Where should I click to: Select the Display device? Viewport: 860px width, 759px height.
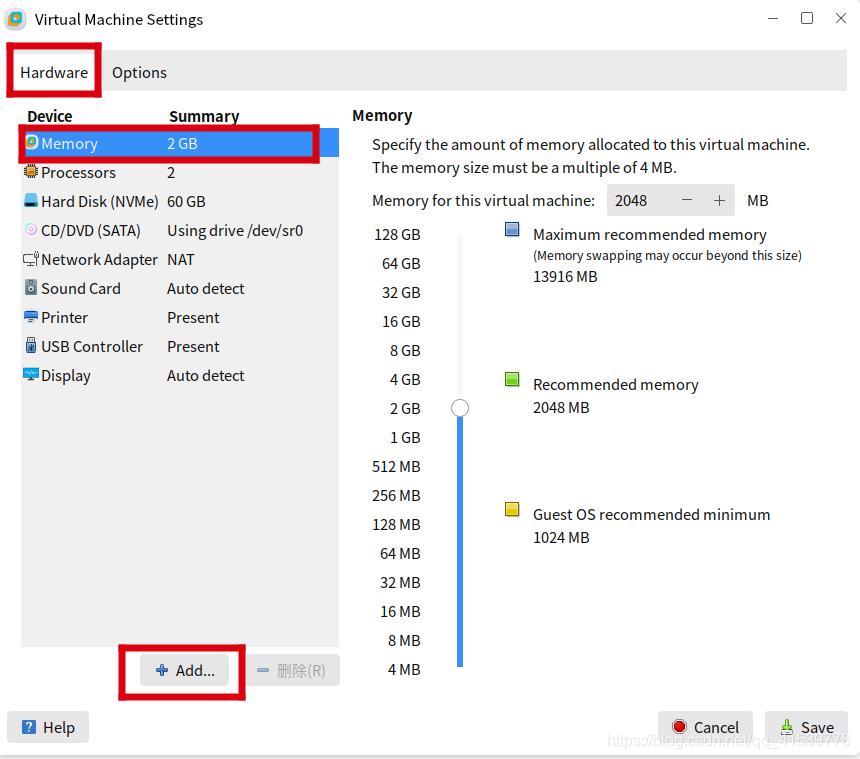point(180,376)
